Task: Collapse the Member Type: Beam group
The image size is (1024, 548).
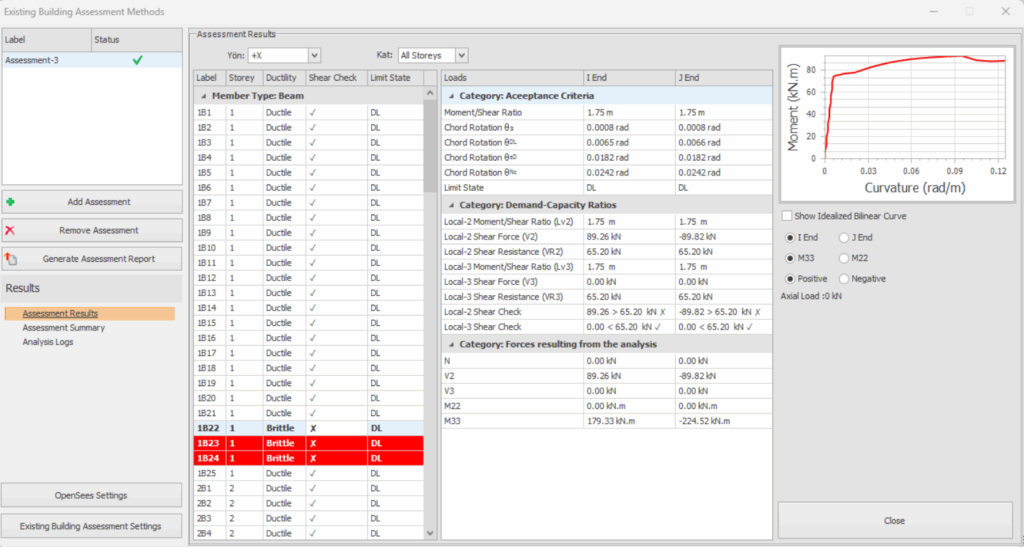Action: point(203,96)
